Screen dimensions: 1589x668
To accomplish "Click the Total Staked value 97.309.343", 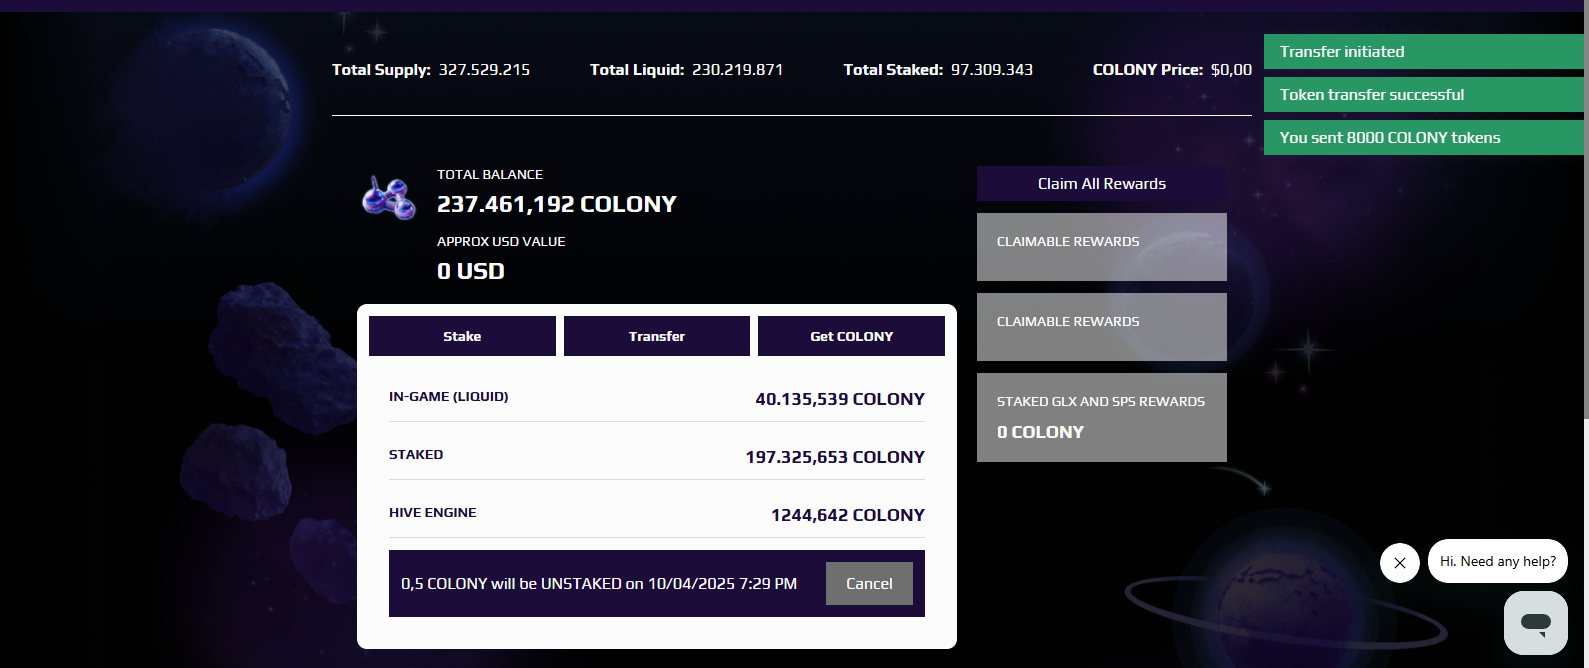I will (x=992, y=70).
